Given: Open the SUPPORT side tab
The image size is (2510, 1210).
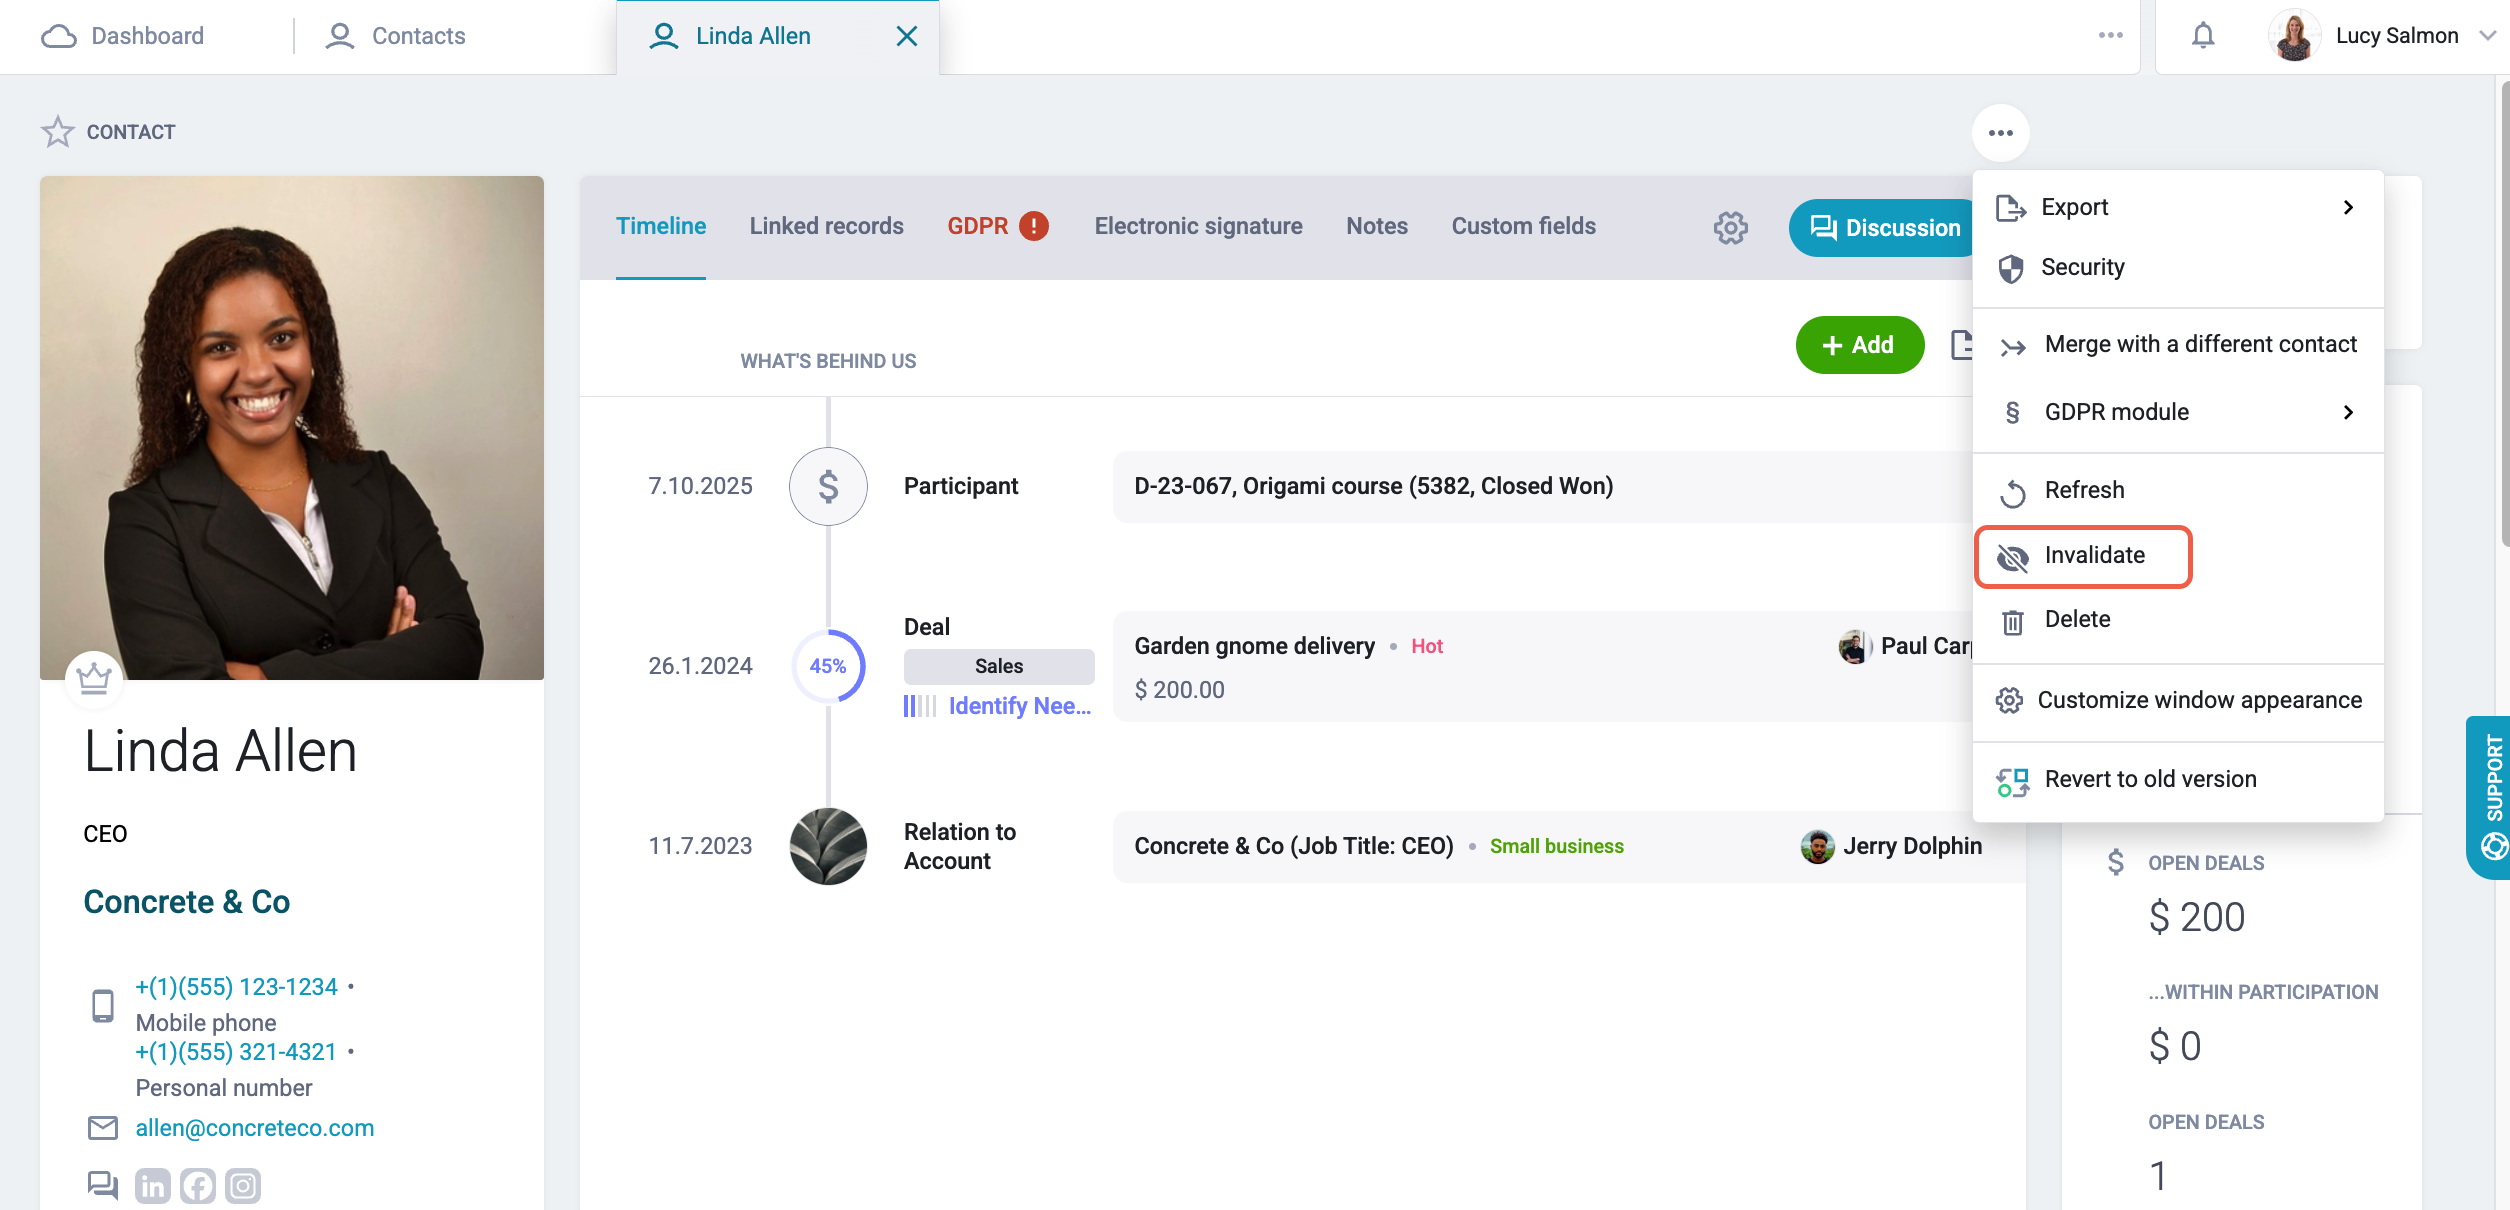Looking at the screenshot, I should (x=2490, y=798).
